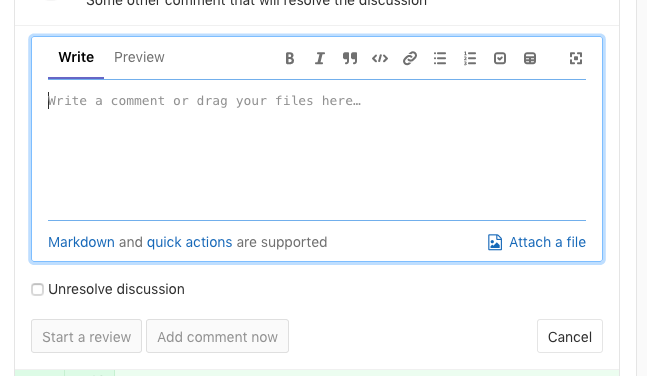Focus the comment text area
This screenshot has width=647, height=376.
click(317, 150)
